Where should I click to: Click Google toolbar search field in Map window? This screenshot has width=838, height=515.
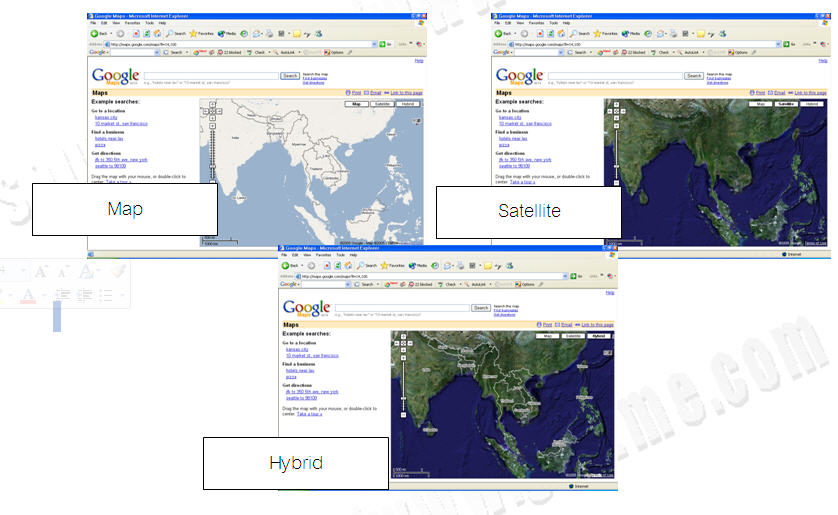pyautogui.click(x=132, y=52)
